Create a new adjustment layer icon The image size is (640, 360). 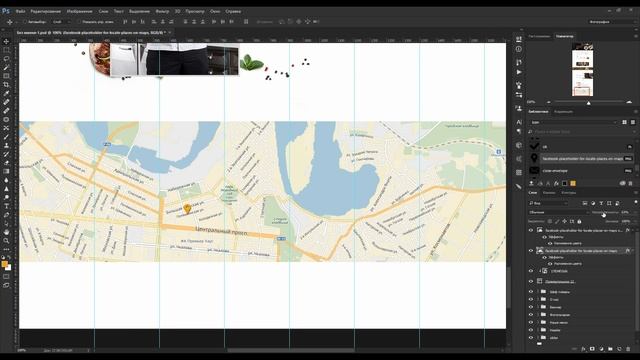(601, 349)
